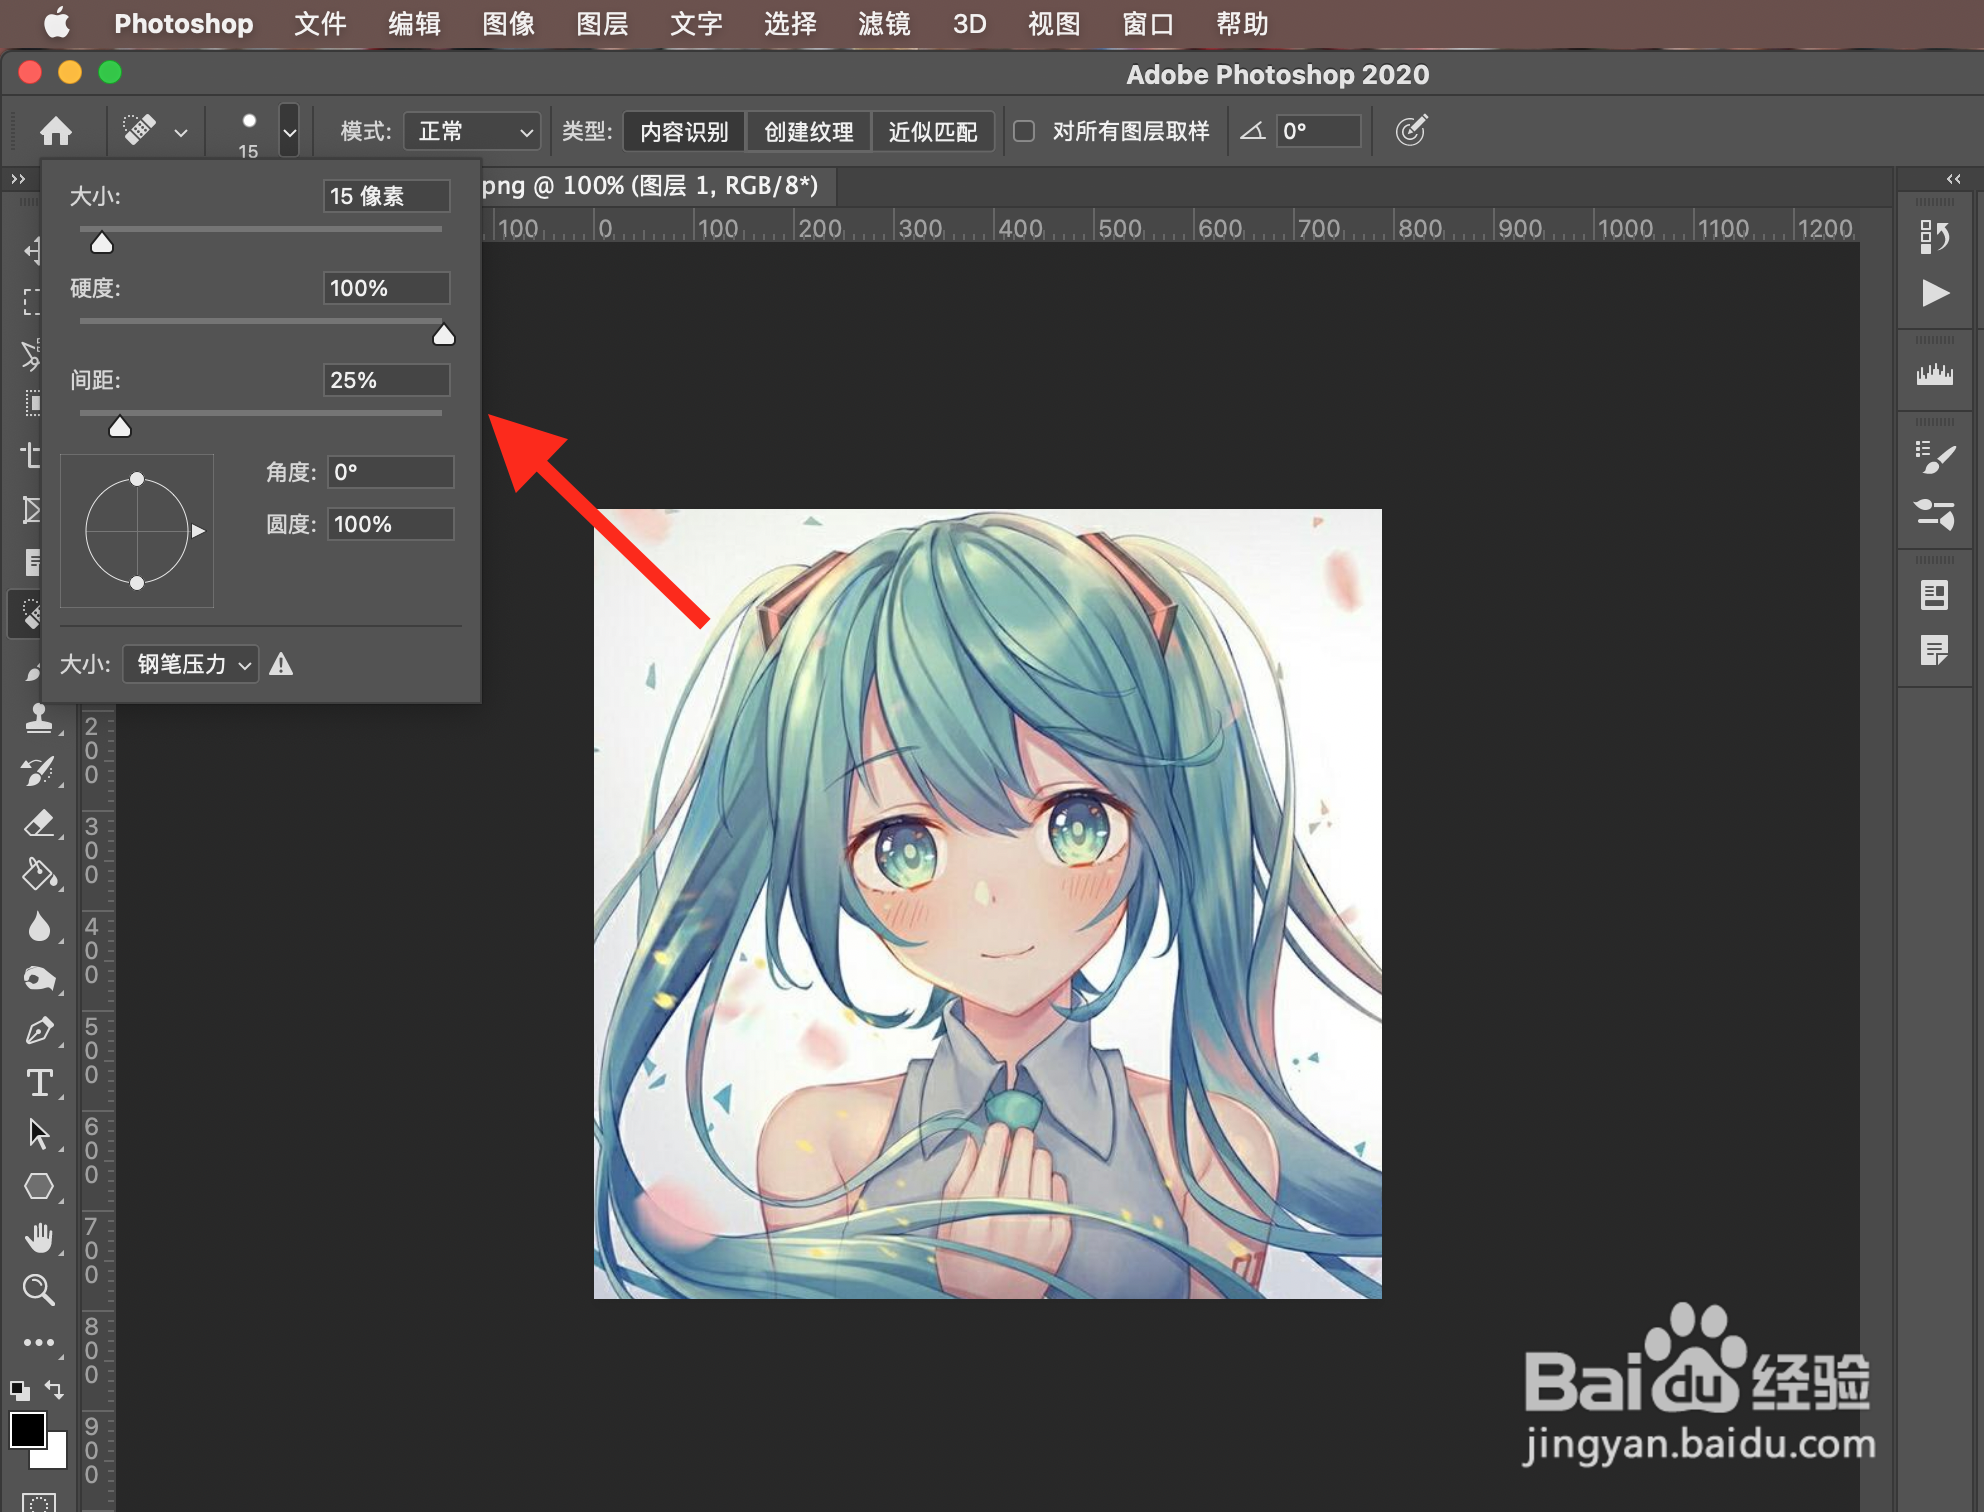Open the 滤镜 menu
The width and height of the screenshot is (1984, 1512).
(884, 24)
